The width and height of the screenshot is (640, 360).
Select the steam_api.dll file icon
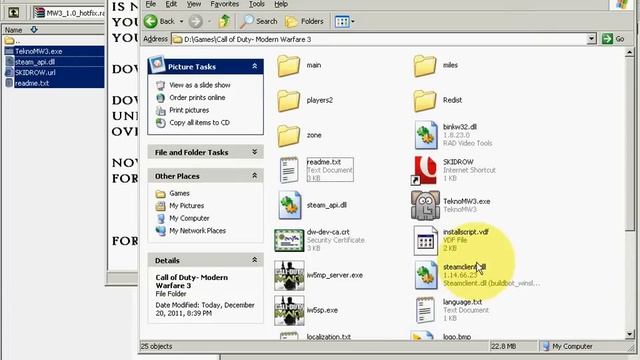(x=289, y=205)
